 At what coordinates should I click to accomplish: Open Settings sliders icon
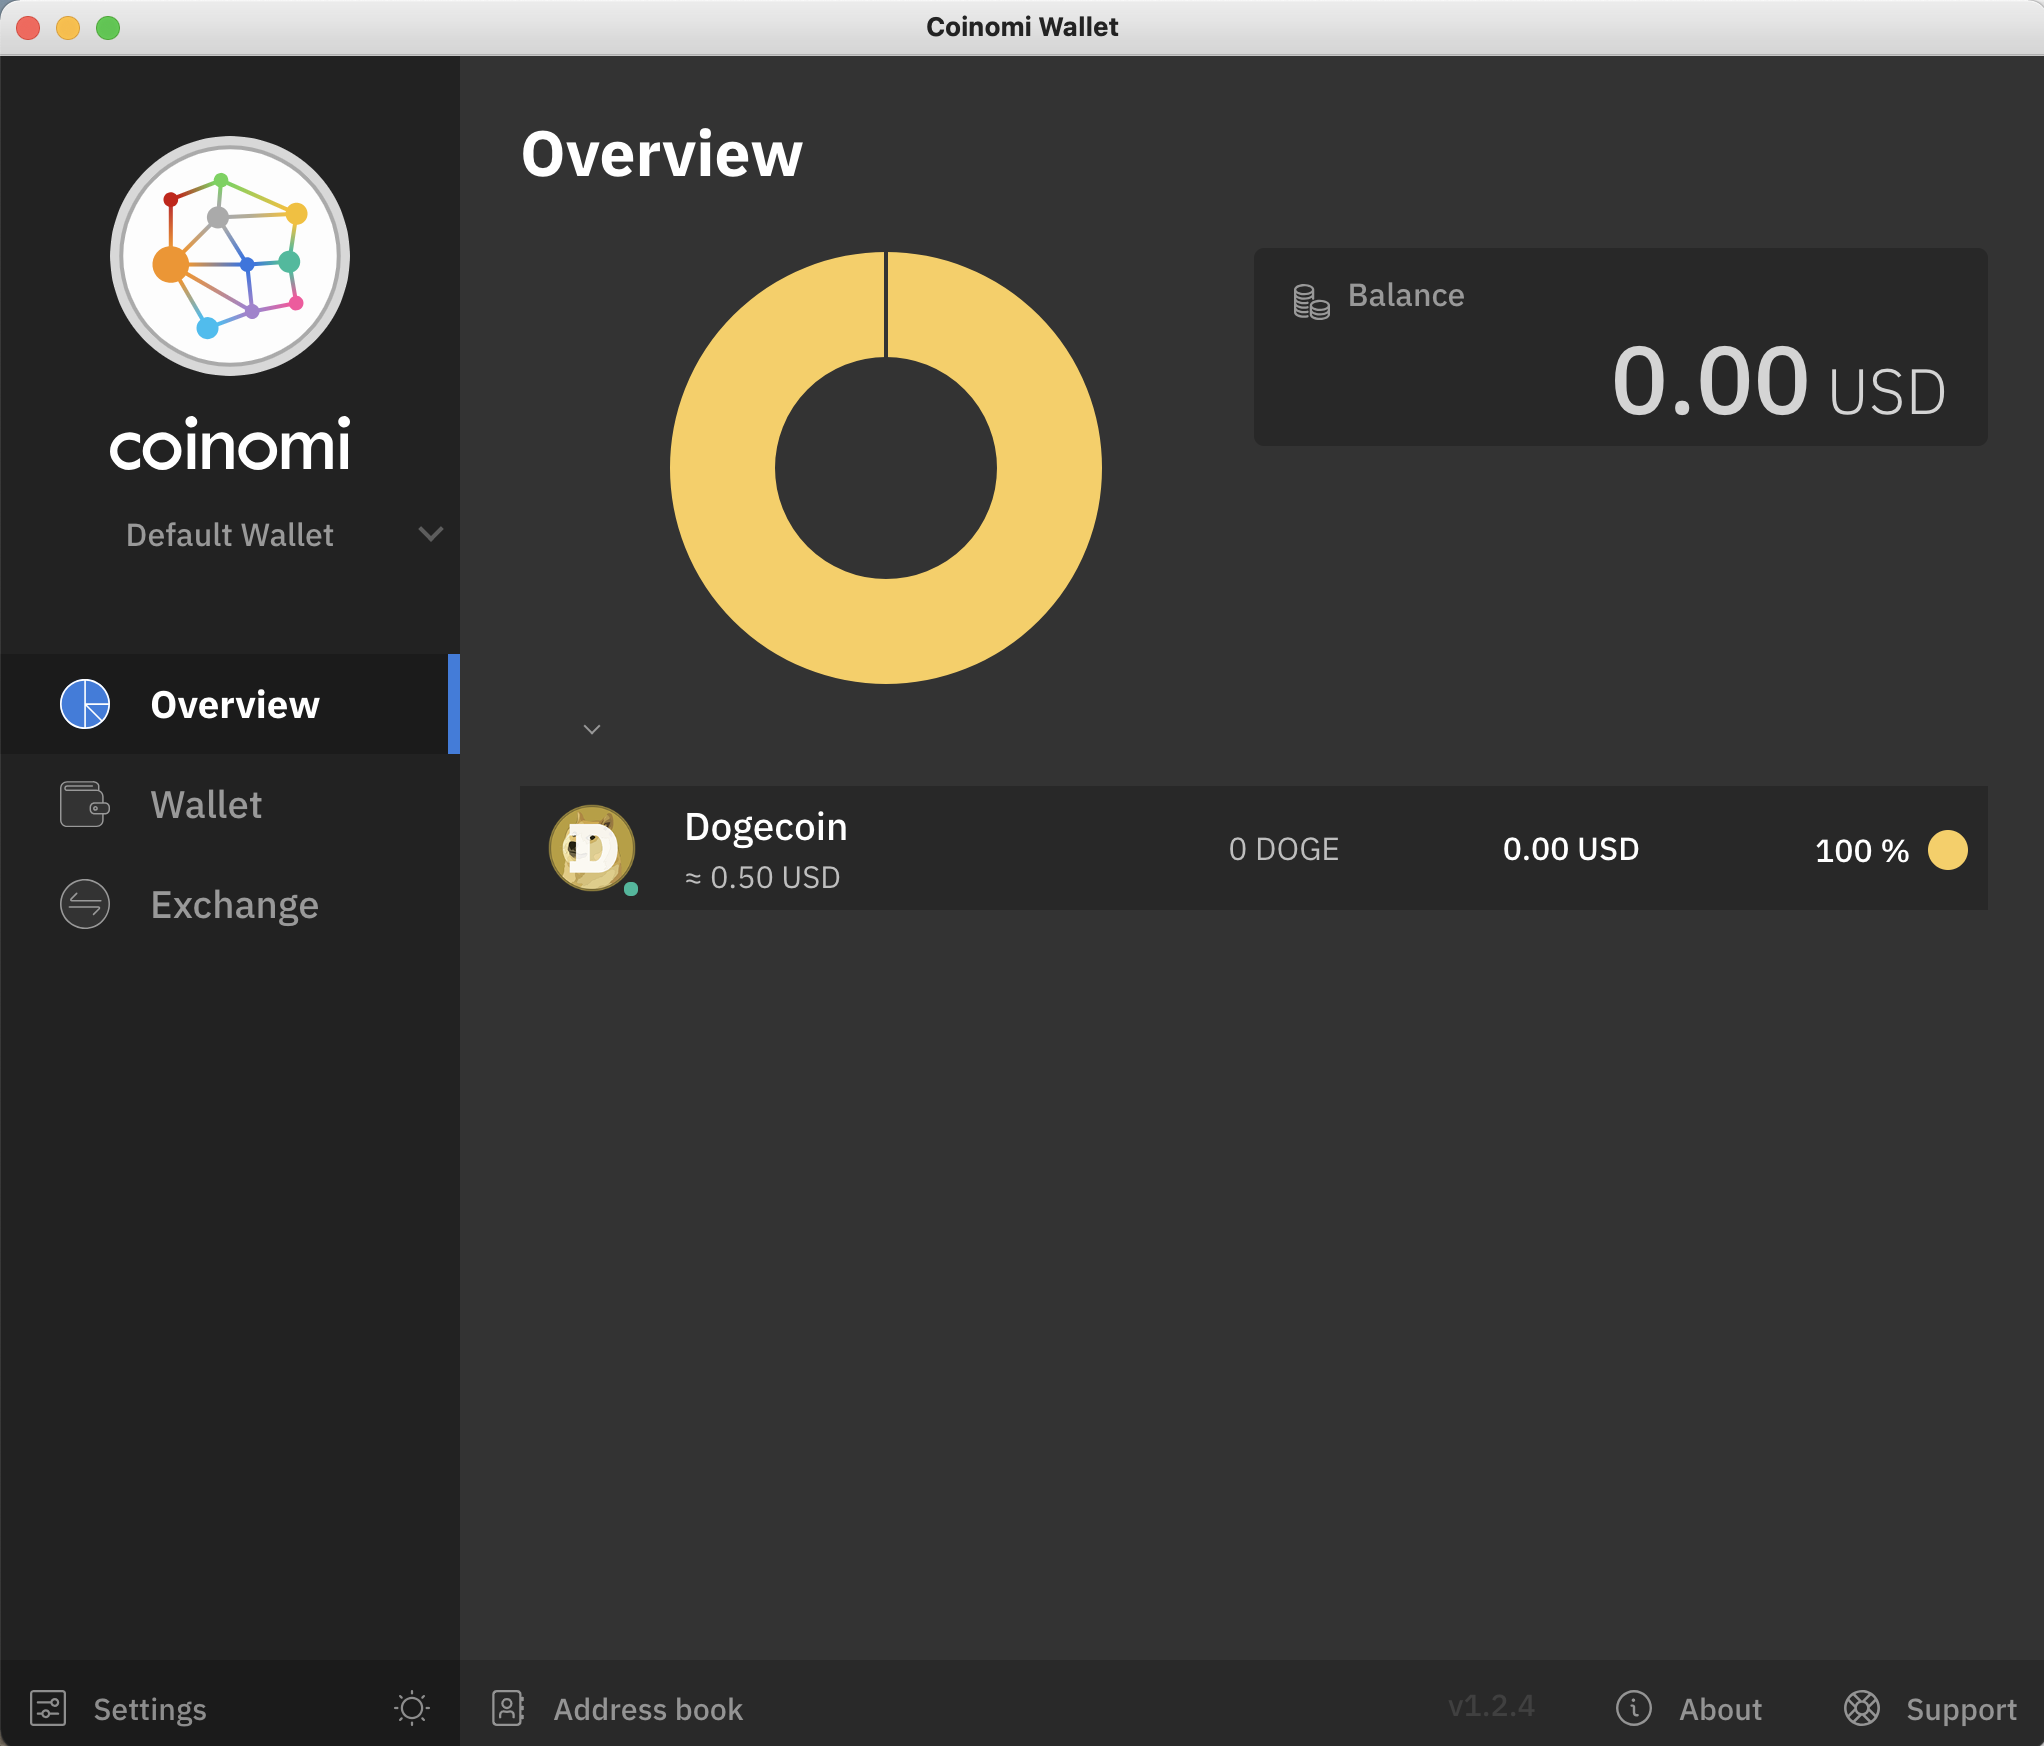tap(48, 1708)
